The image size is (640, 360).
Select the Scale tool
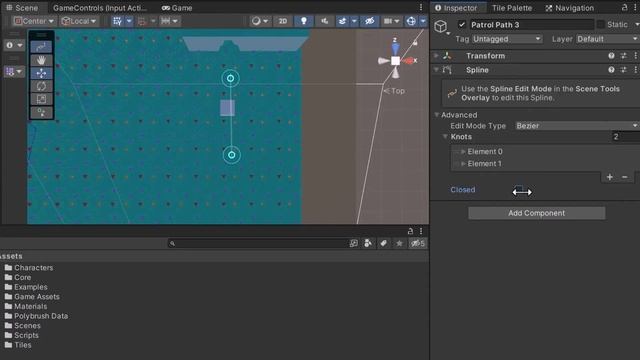point(41,99)
